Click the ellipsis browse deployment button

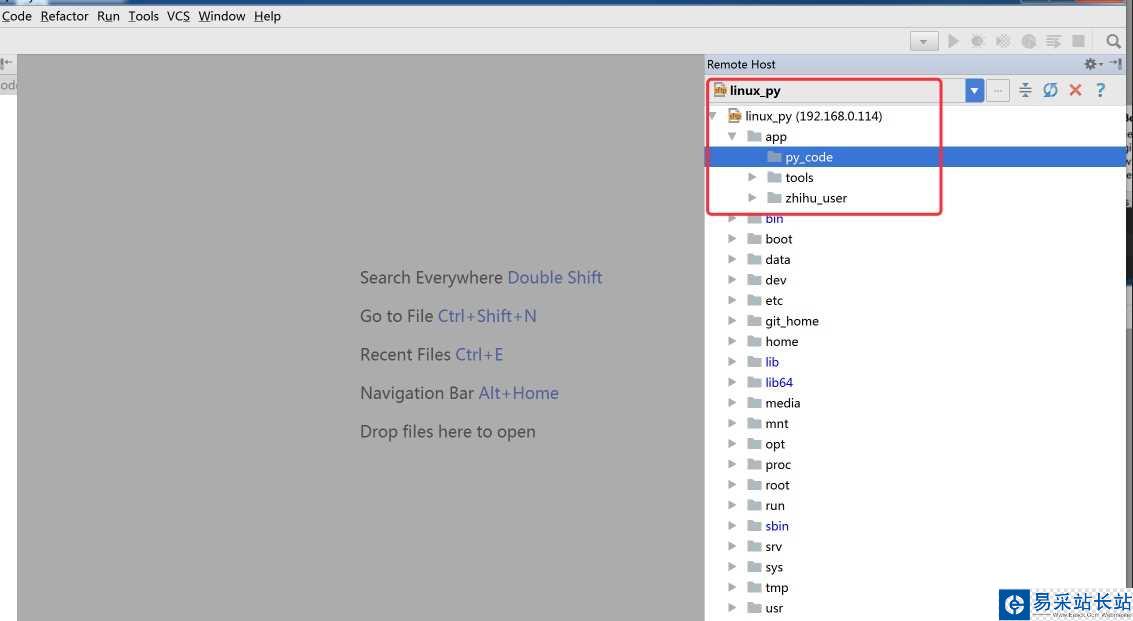point(998,90)
